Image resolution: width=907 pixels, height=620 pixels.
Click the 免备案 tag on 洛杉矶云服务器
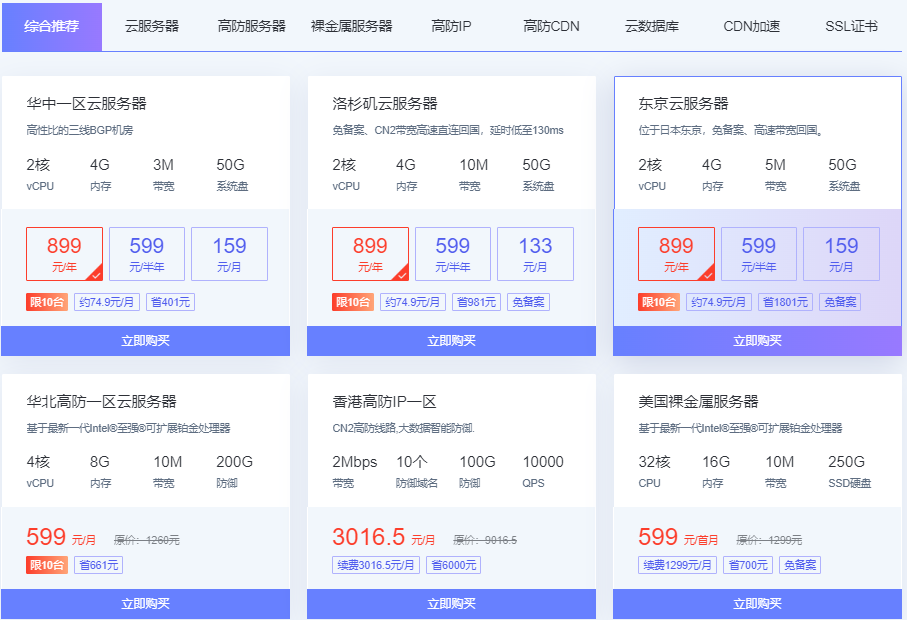pyautogui.click(x=529, y=302)
